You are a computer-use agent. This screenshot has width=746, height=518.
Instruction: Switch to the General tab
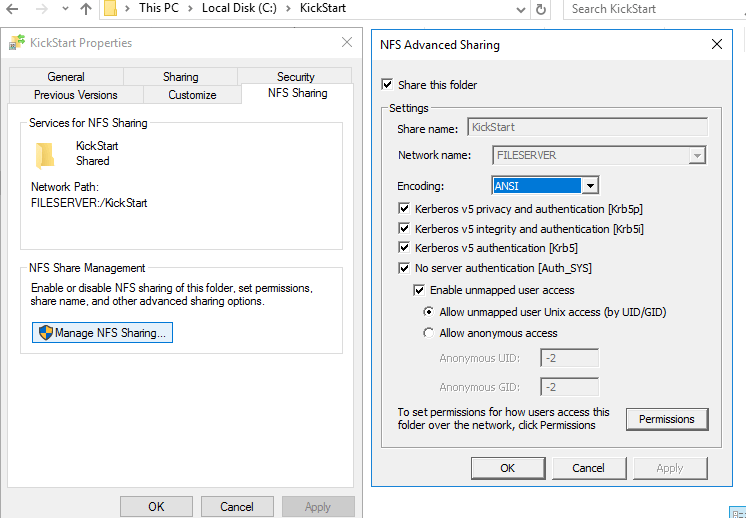[66, 77]
